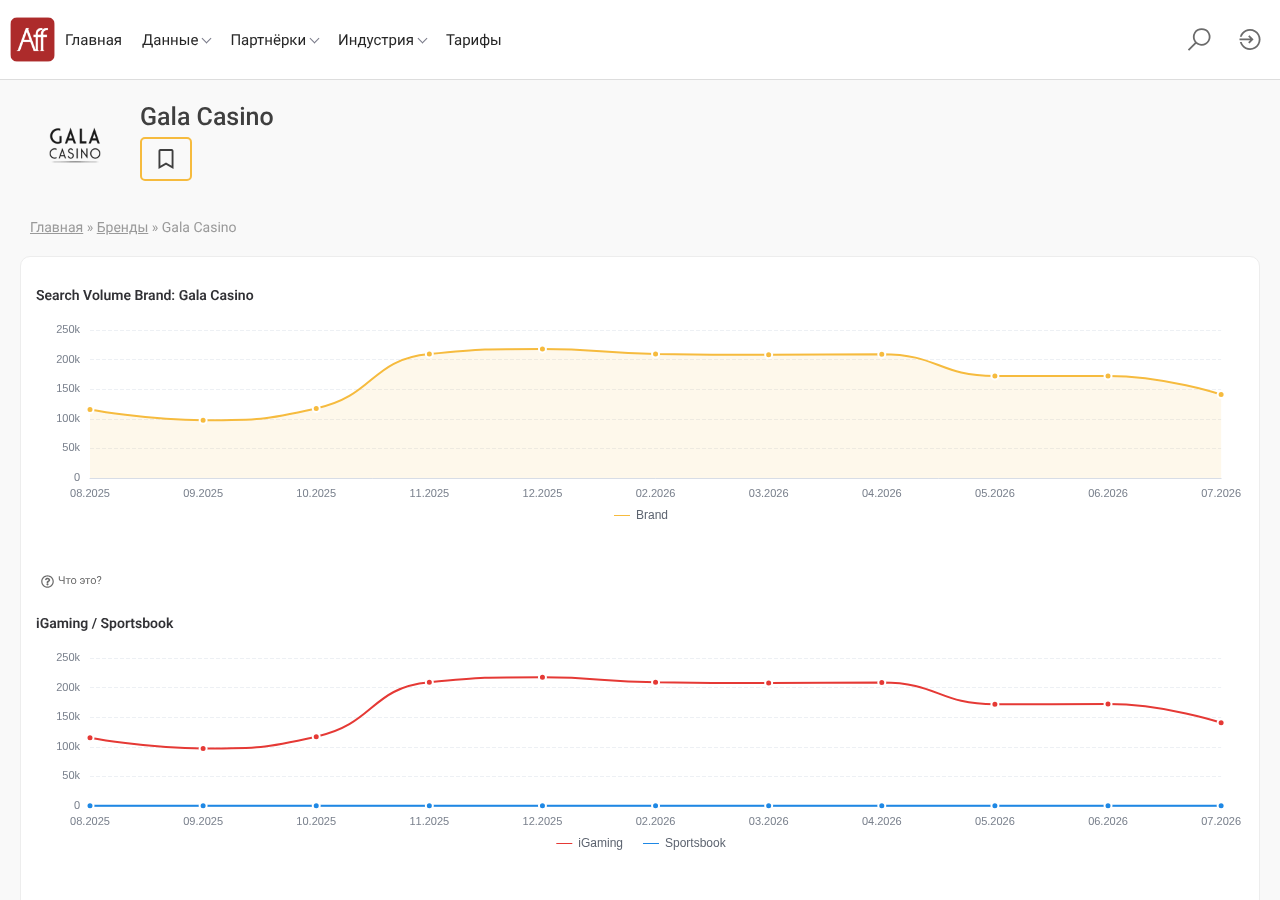Open the search magnifier icon
The width and height of the screenshot is (1280, 900).
tap(1199, 40)
